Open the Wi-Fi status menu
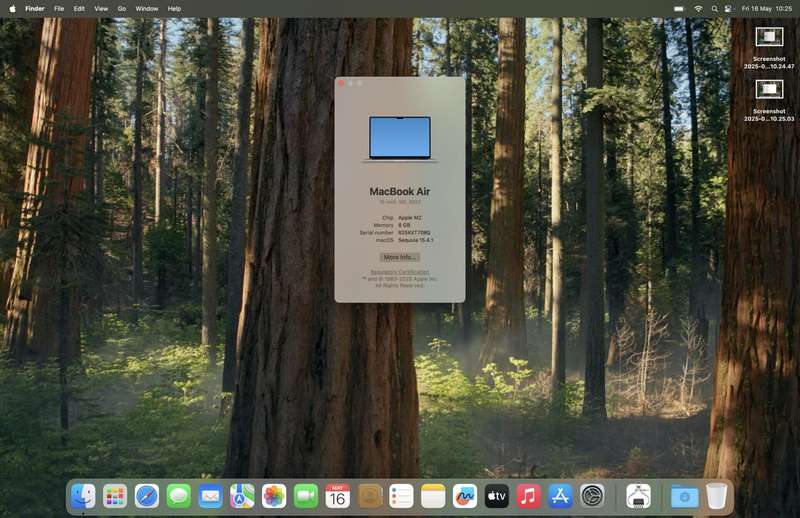 (x=698, y=9)
